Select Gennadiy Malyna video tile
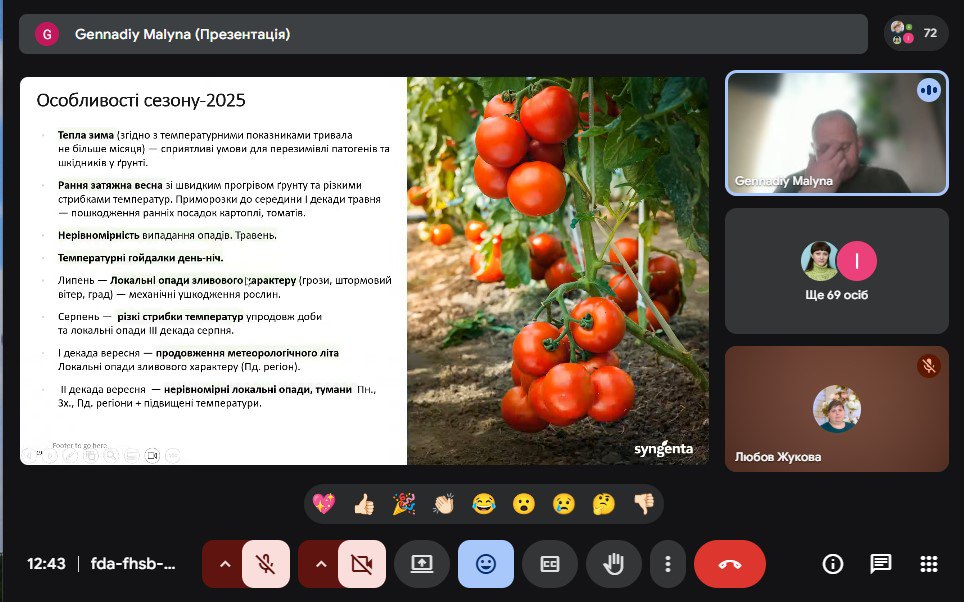 [x=836, y=132]
